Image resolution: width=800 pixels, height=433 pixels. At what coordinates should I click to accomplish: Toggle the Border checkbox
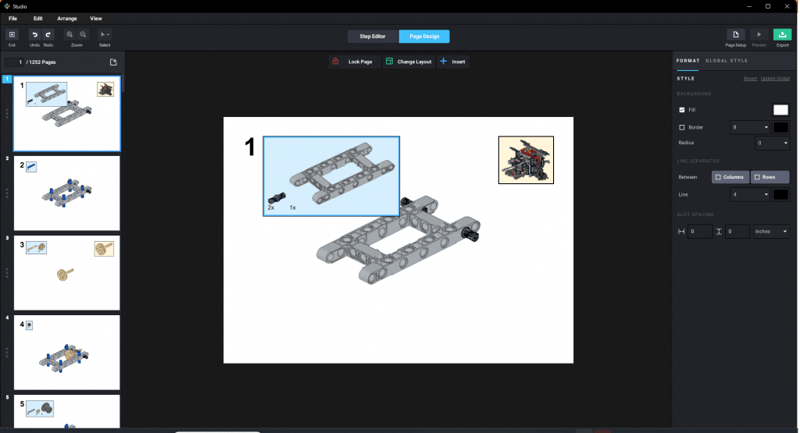682,128
